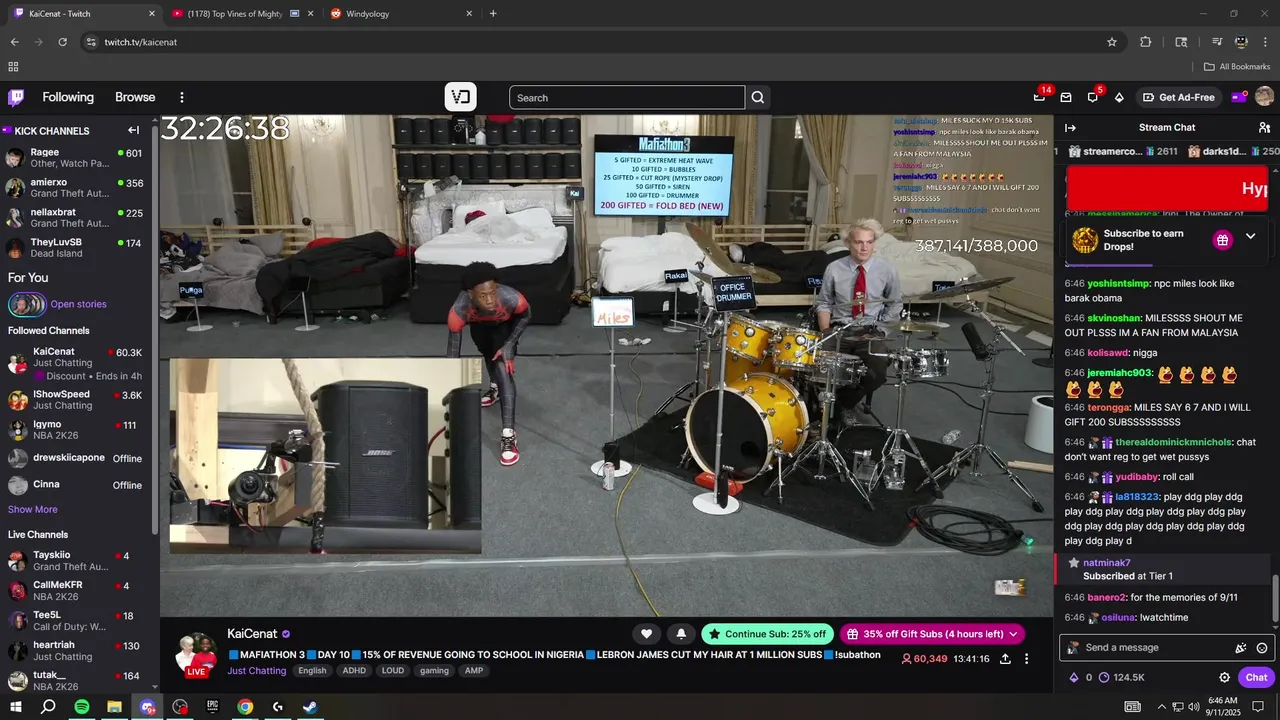The height and width of the screenshot is (720, 1280).
Task: Open the more options menu beside Browse
Action: pyautogui.click(x=182, y=97)
